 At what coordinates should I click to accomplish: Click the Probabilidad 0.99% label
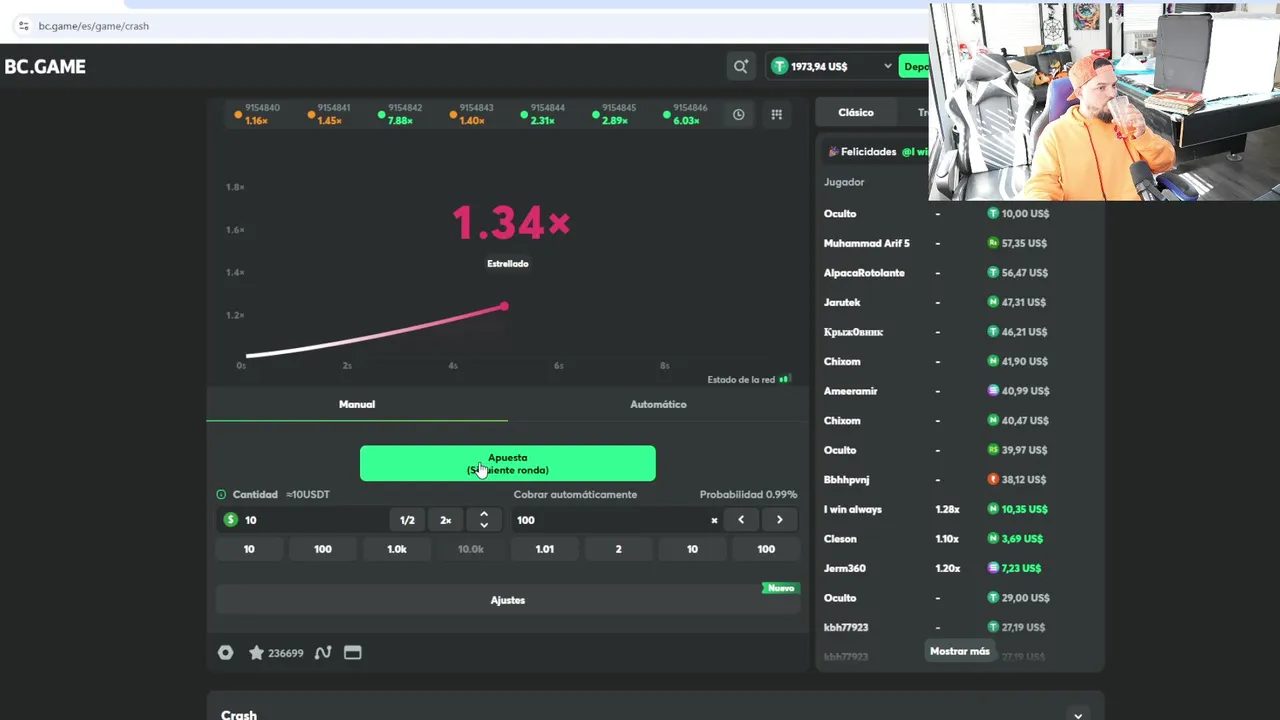point(748,494)
